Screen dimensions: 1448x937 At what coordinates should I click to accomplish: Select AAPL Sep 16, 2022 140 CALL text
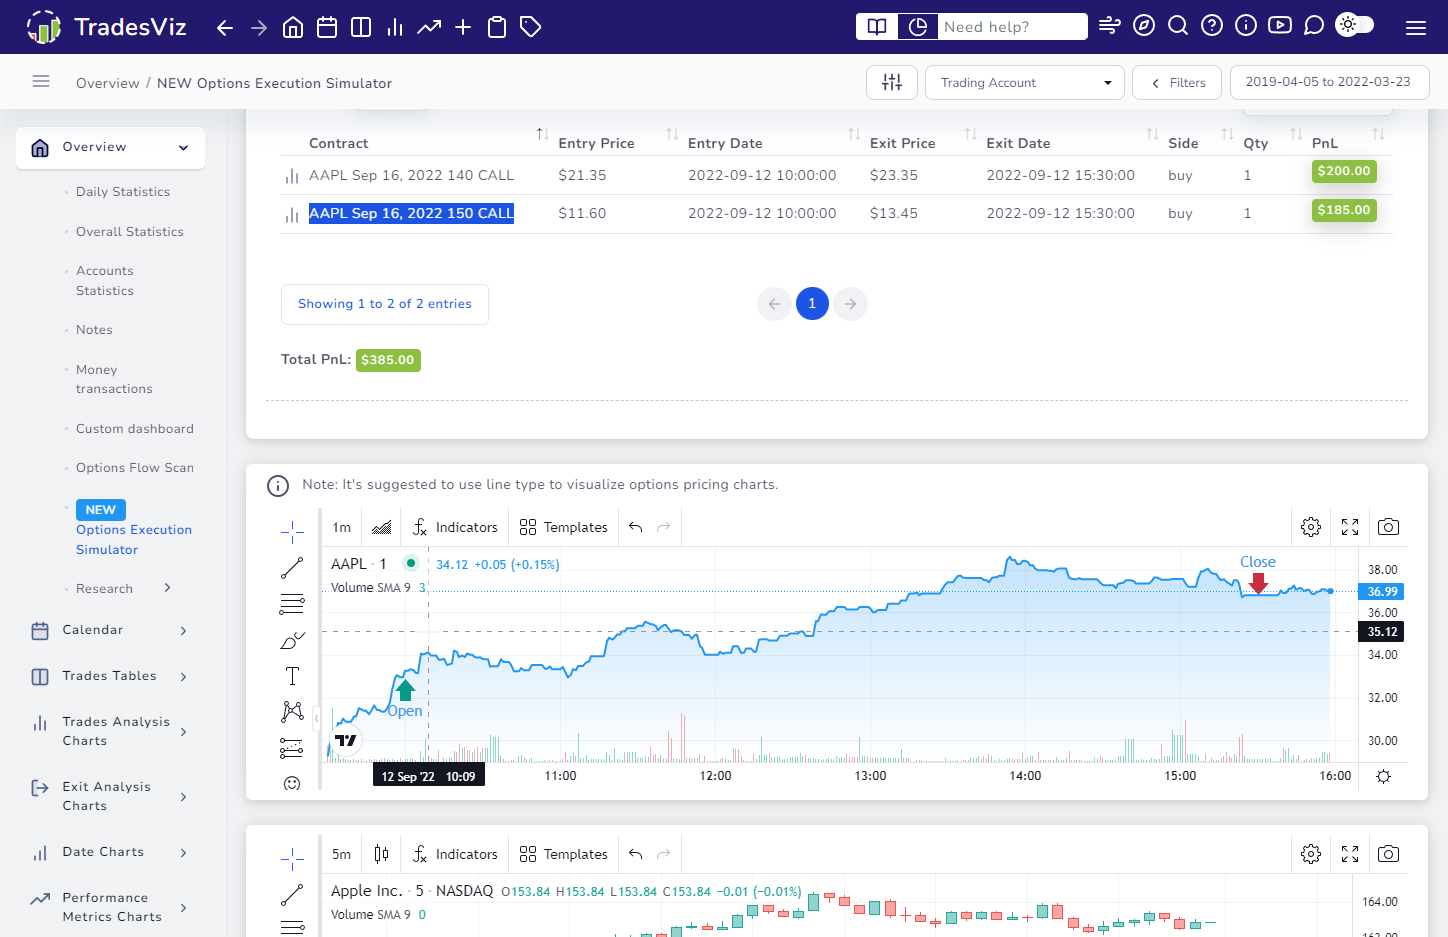pyautogui.click(x=411, y=175)
